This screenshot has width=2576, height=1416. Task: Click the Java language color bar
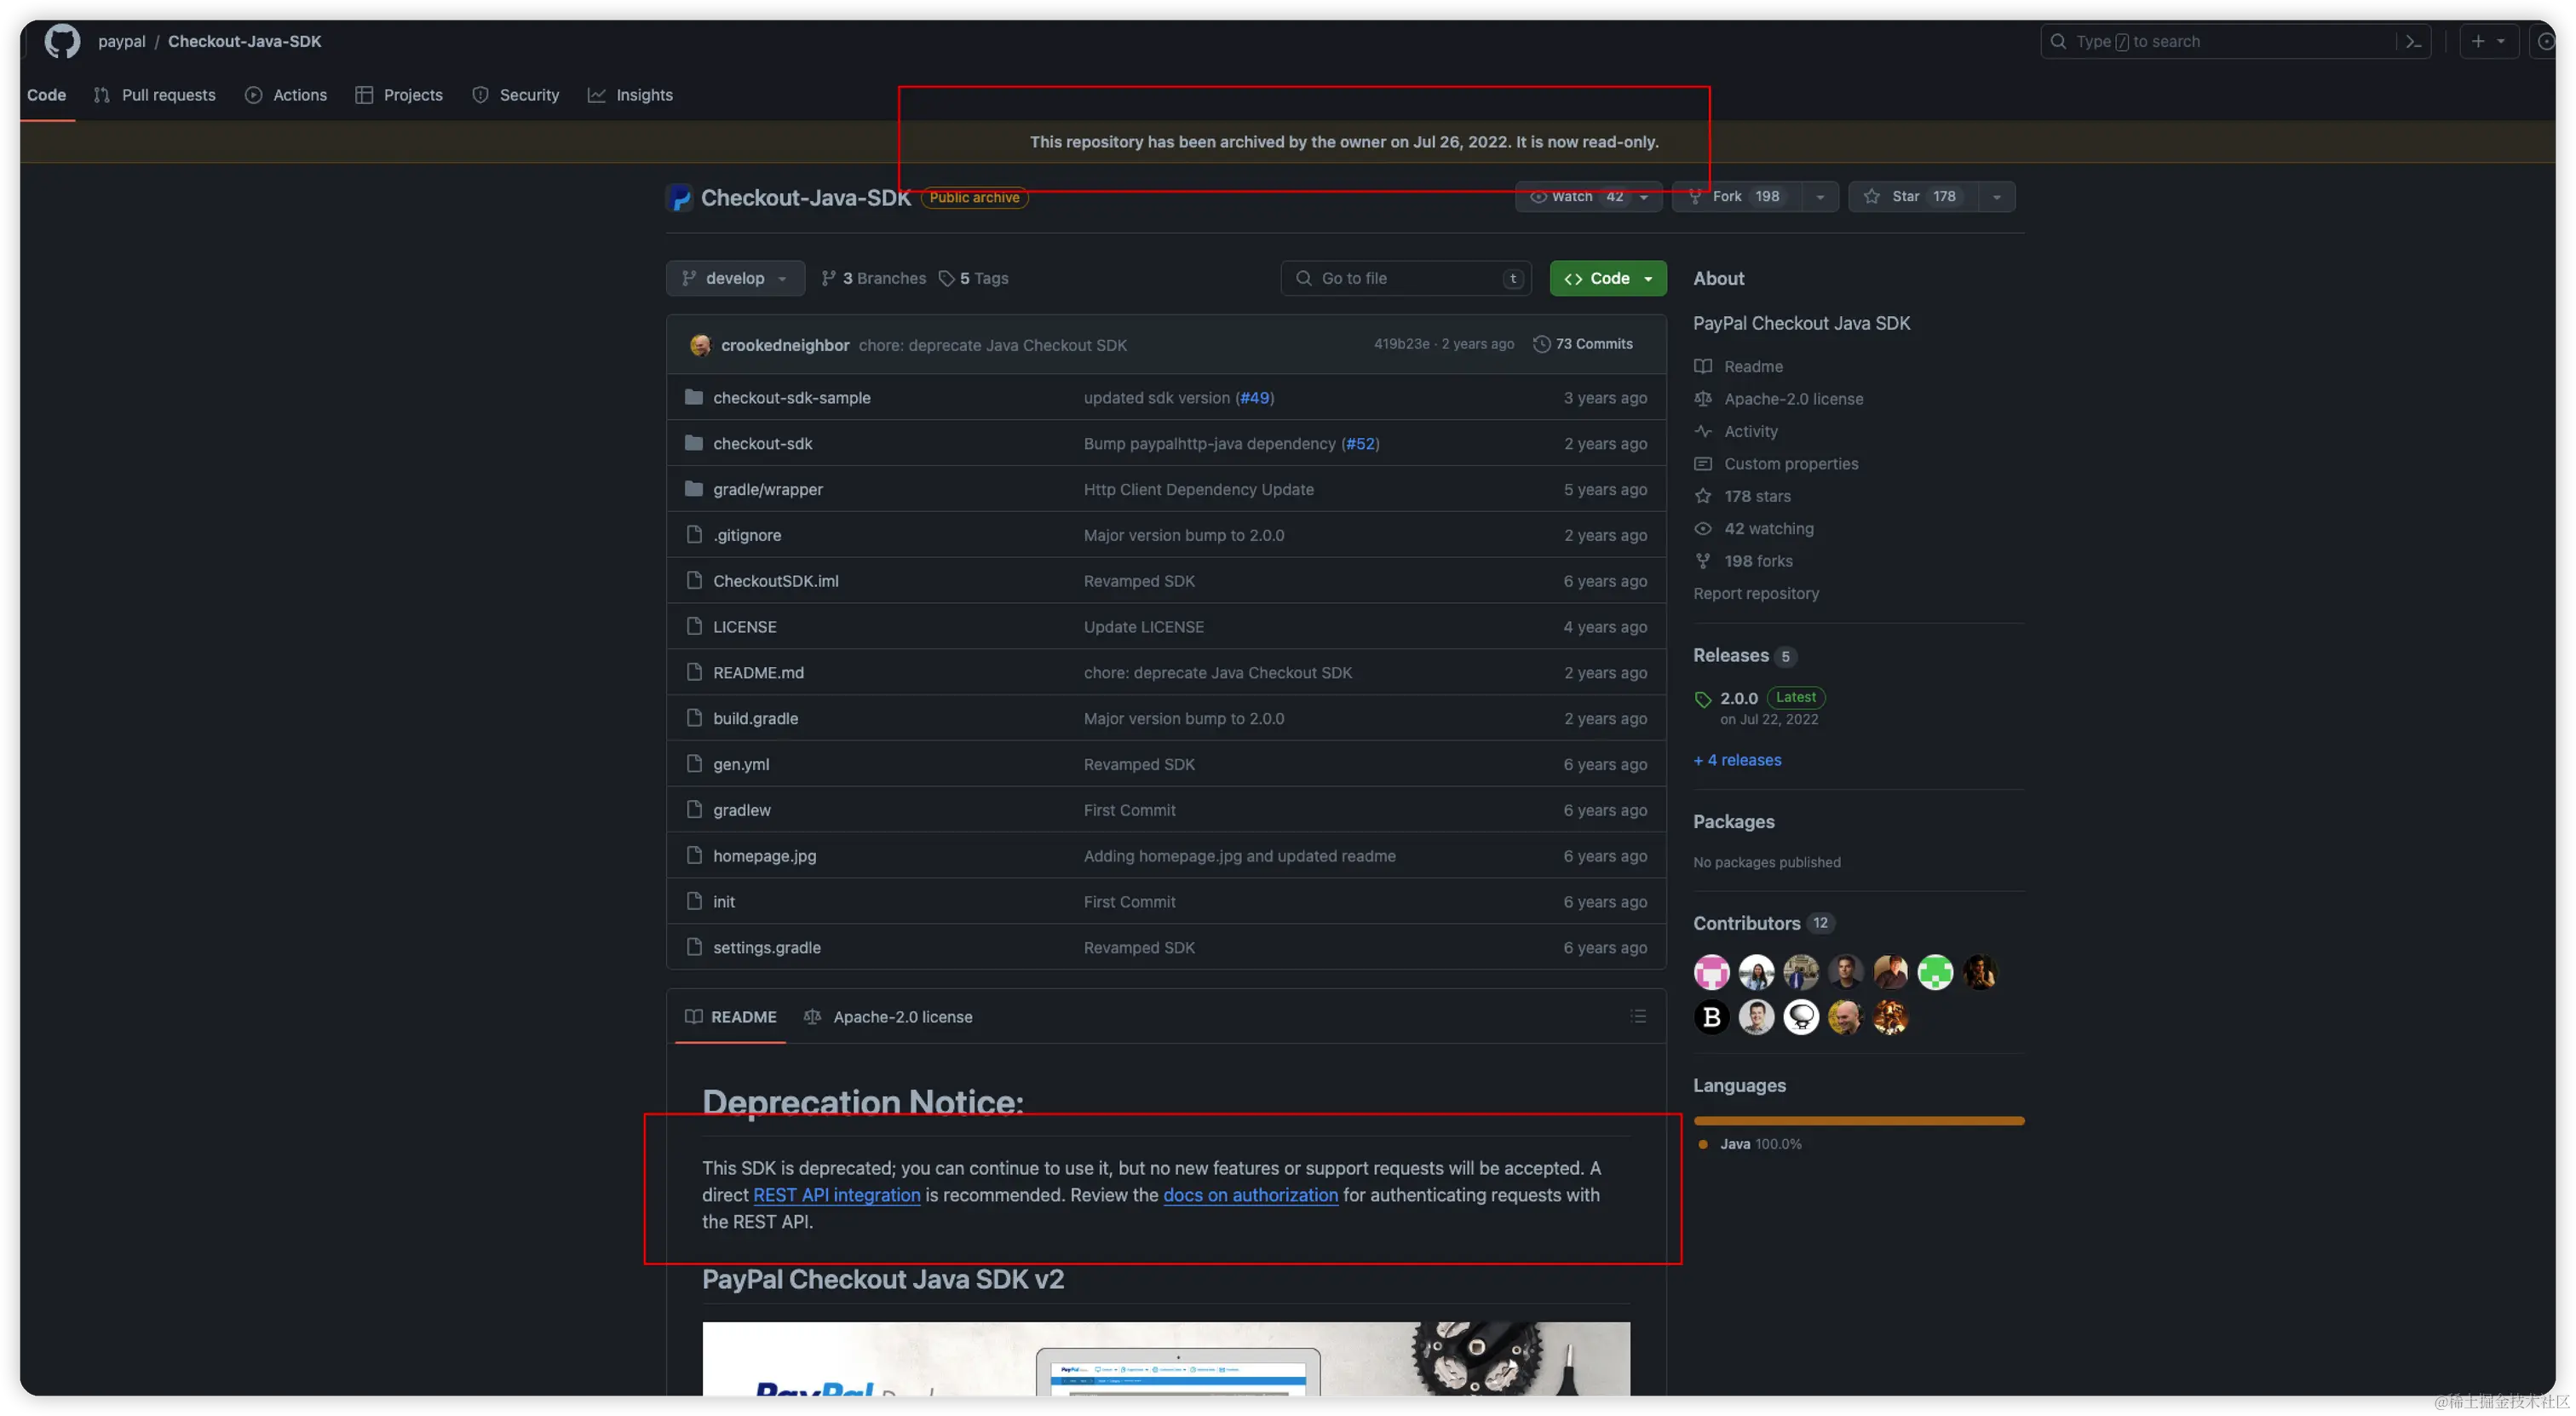[x=1858, y=1120]
